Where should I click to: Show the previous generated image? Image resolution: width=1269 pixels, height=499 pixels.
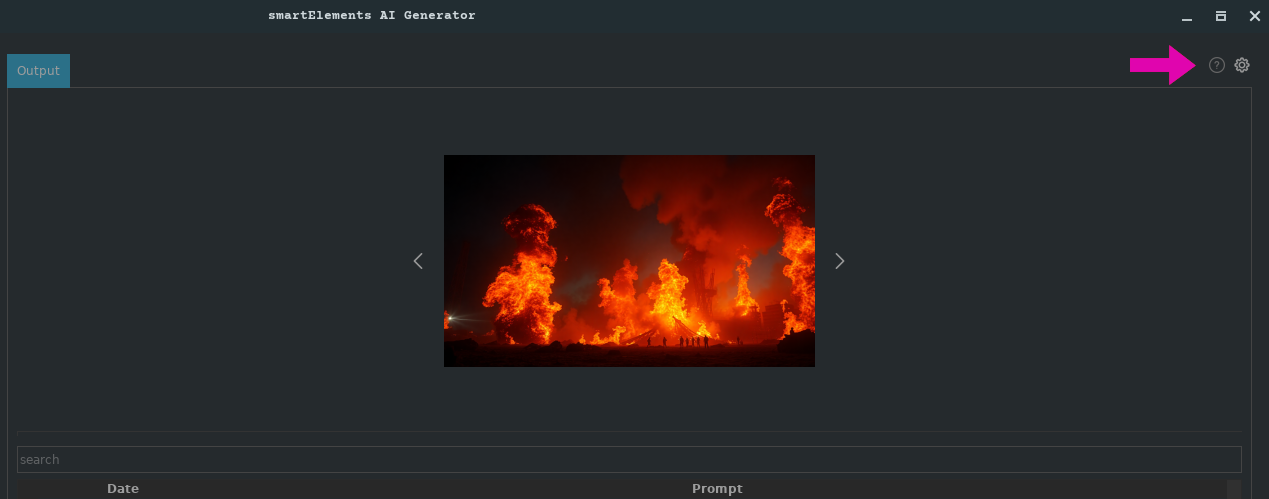418,261
